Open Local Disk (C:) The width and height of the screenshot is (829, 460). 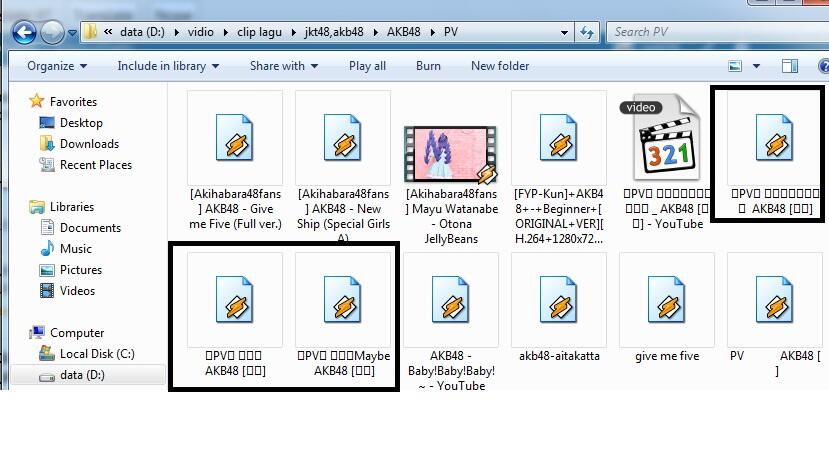tap(97, 354)
